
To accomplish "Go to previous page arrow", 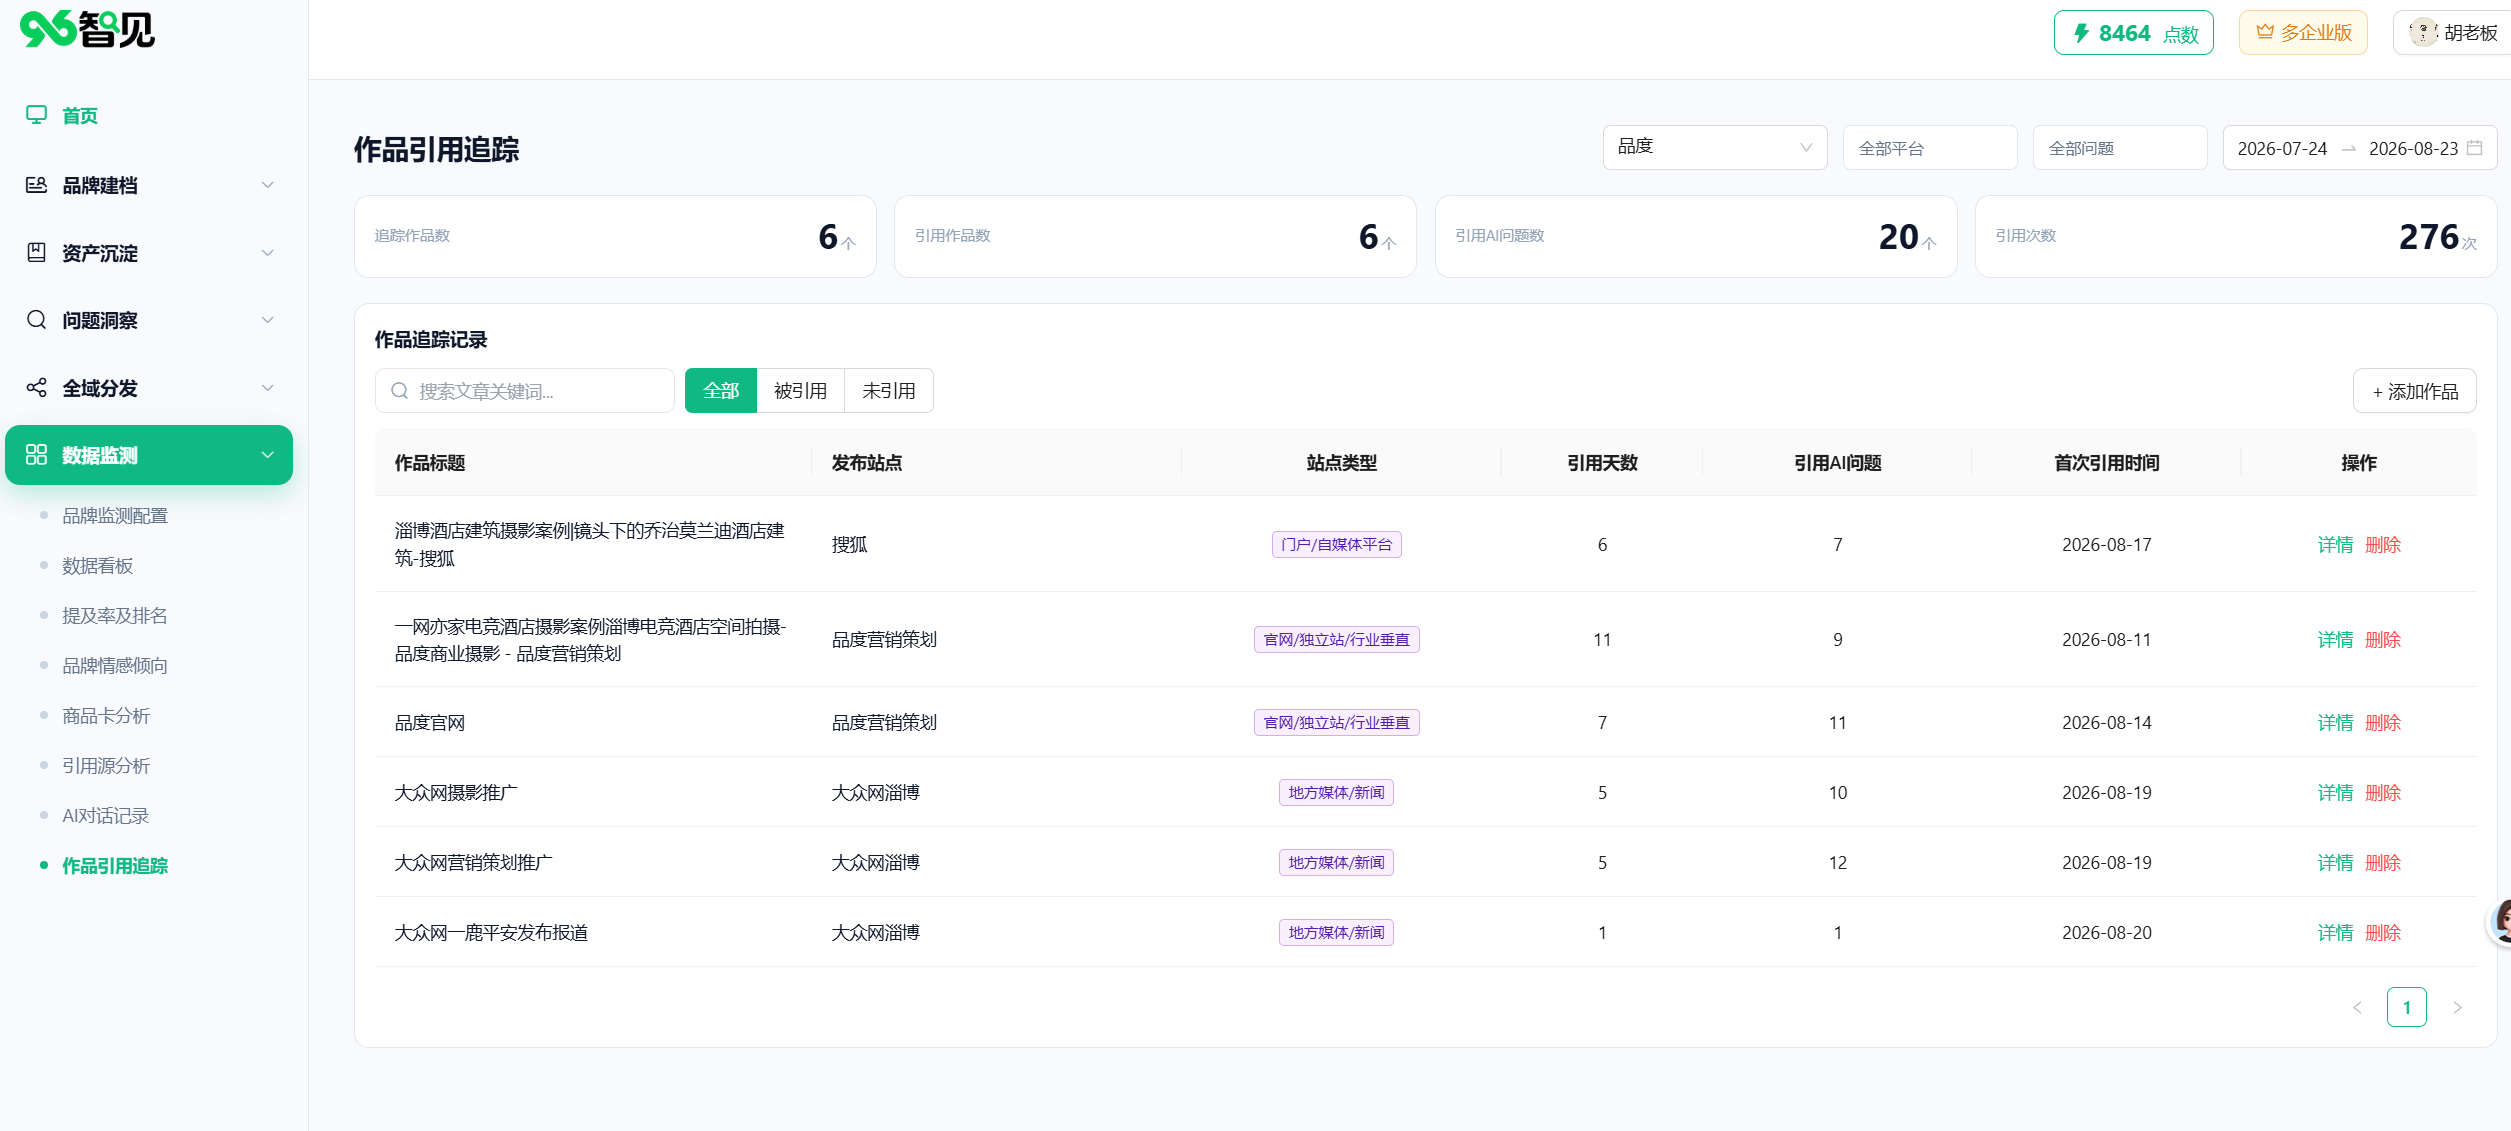I will pos(2357,1007).
